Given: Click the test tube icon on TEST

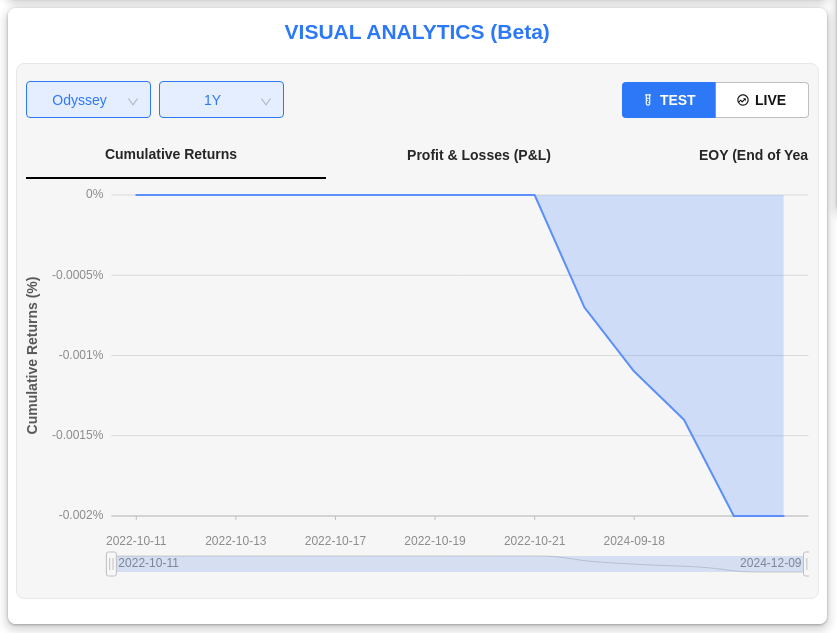Looking at the screenshot, I should pos(648,100).
